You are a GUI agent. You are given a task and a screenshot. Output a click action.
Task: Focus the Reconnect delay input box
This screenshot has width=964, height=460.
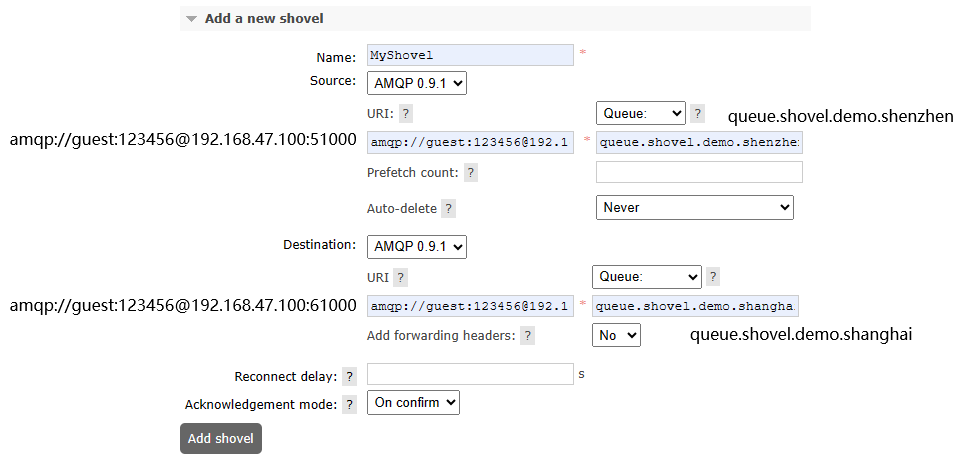click(x=470, y=374)
